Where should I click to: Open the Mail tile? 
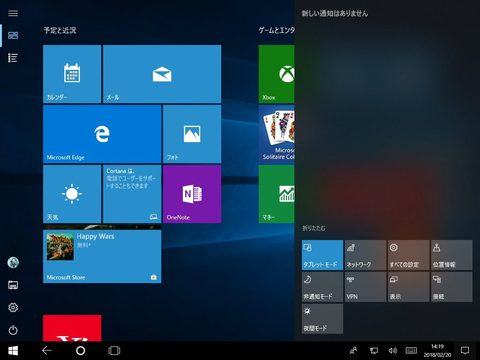click(162, 74)
